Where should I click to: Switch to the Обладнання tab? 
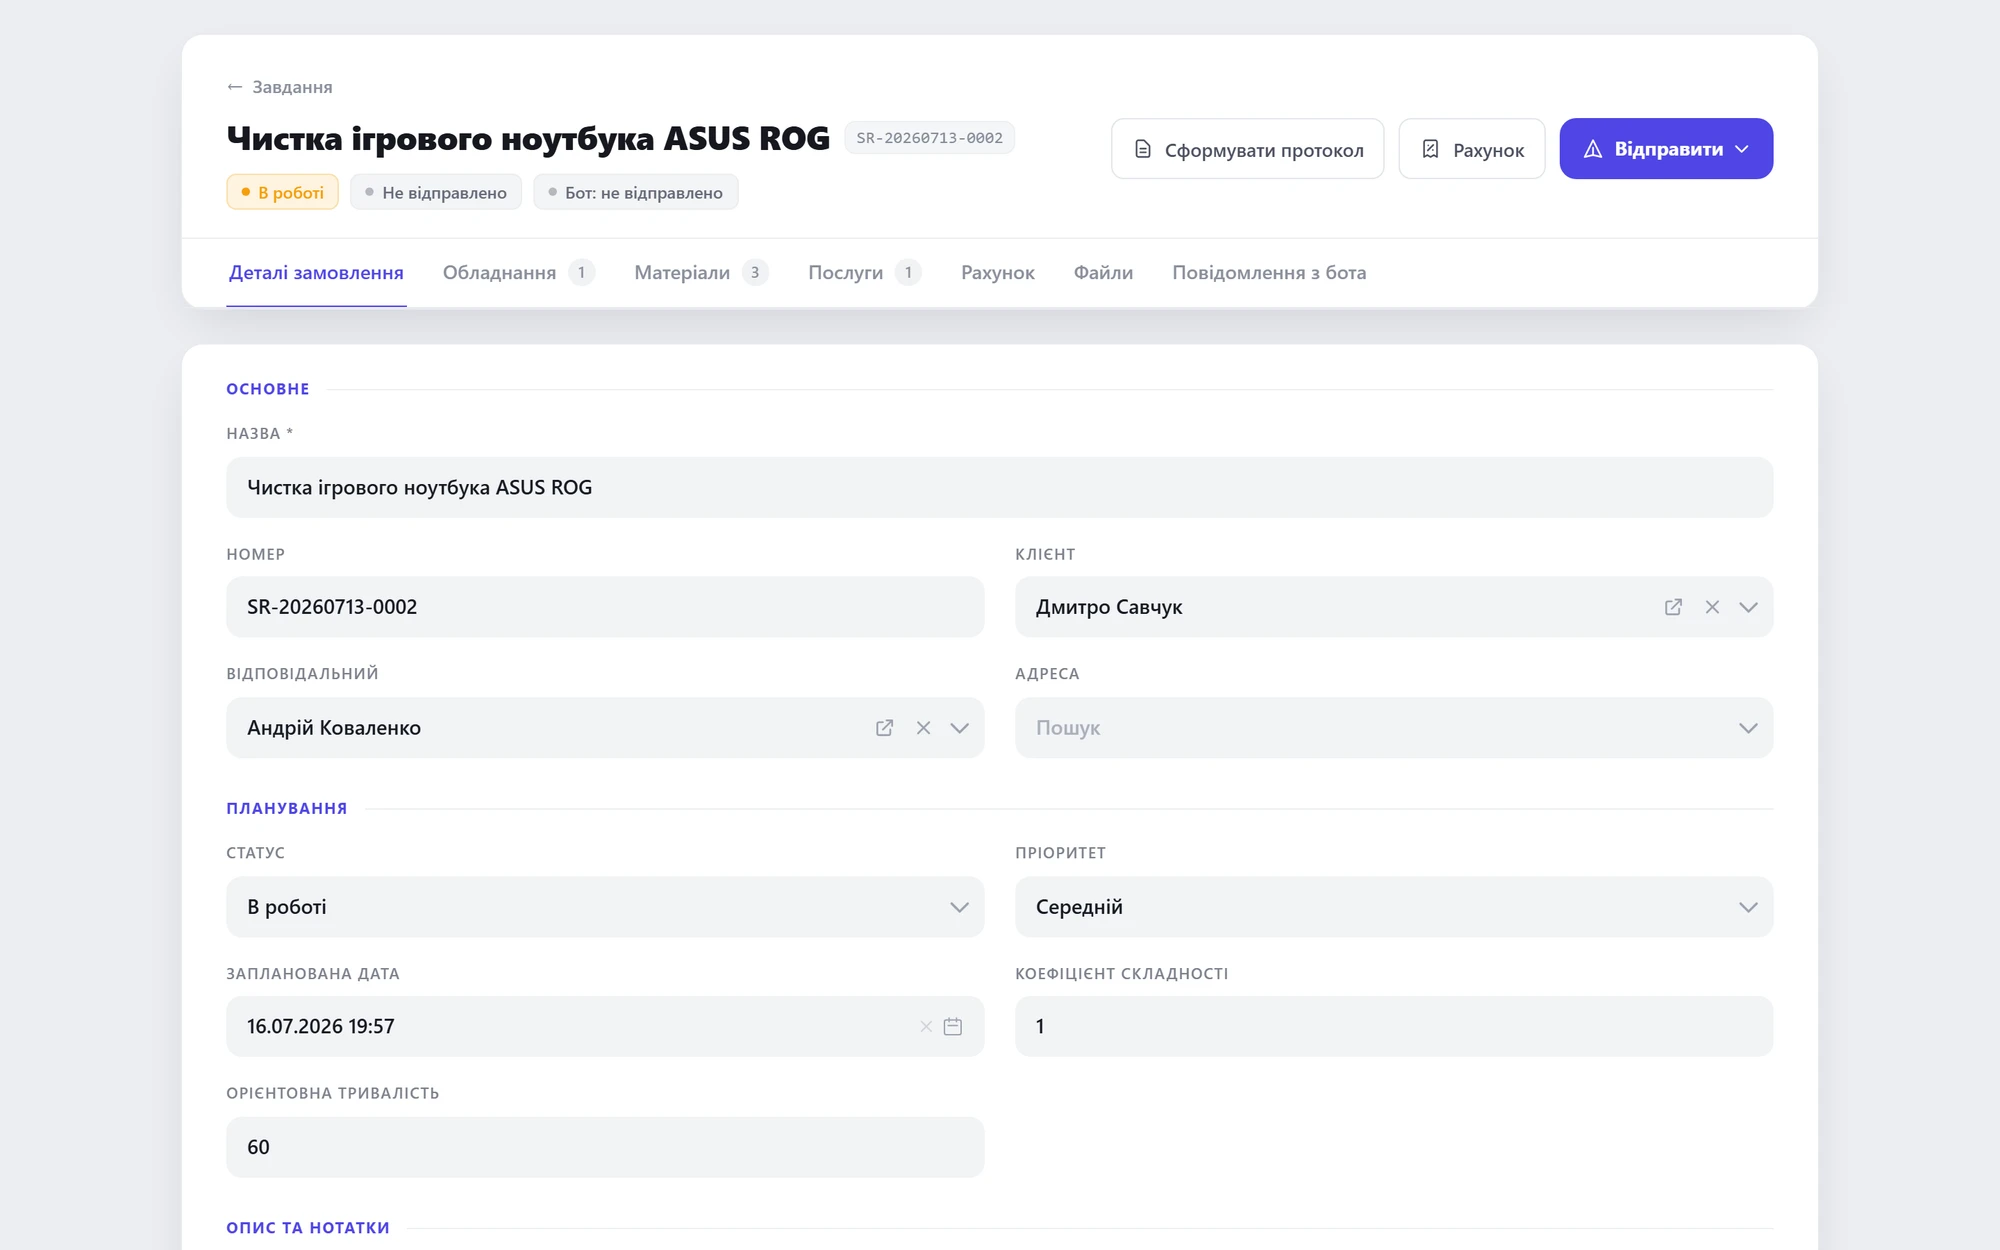pos(518,272)
